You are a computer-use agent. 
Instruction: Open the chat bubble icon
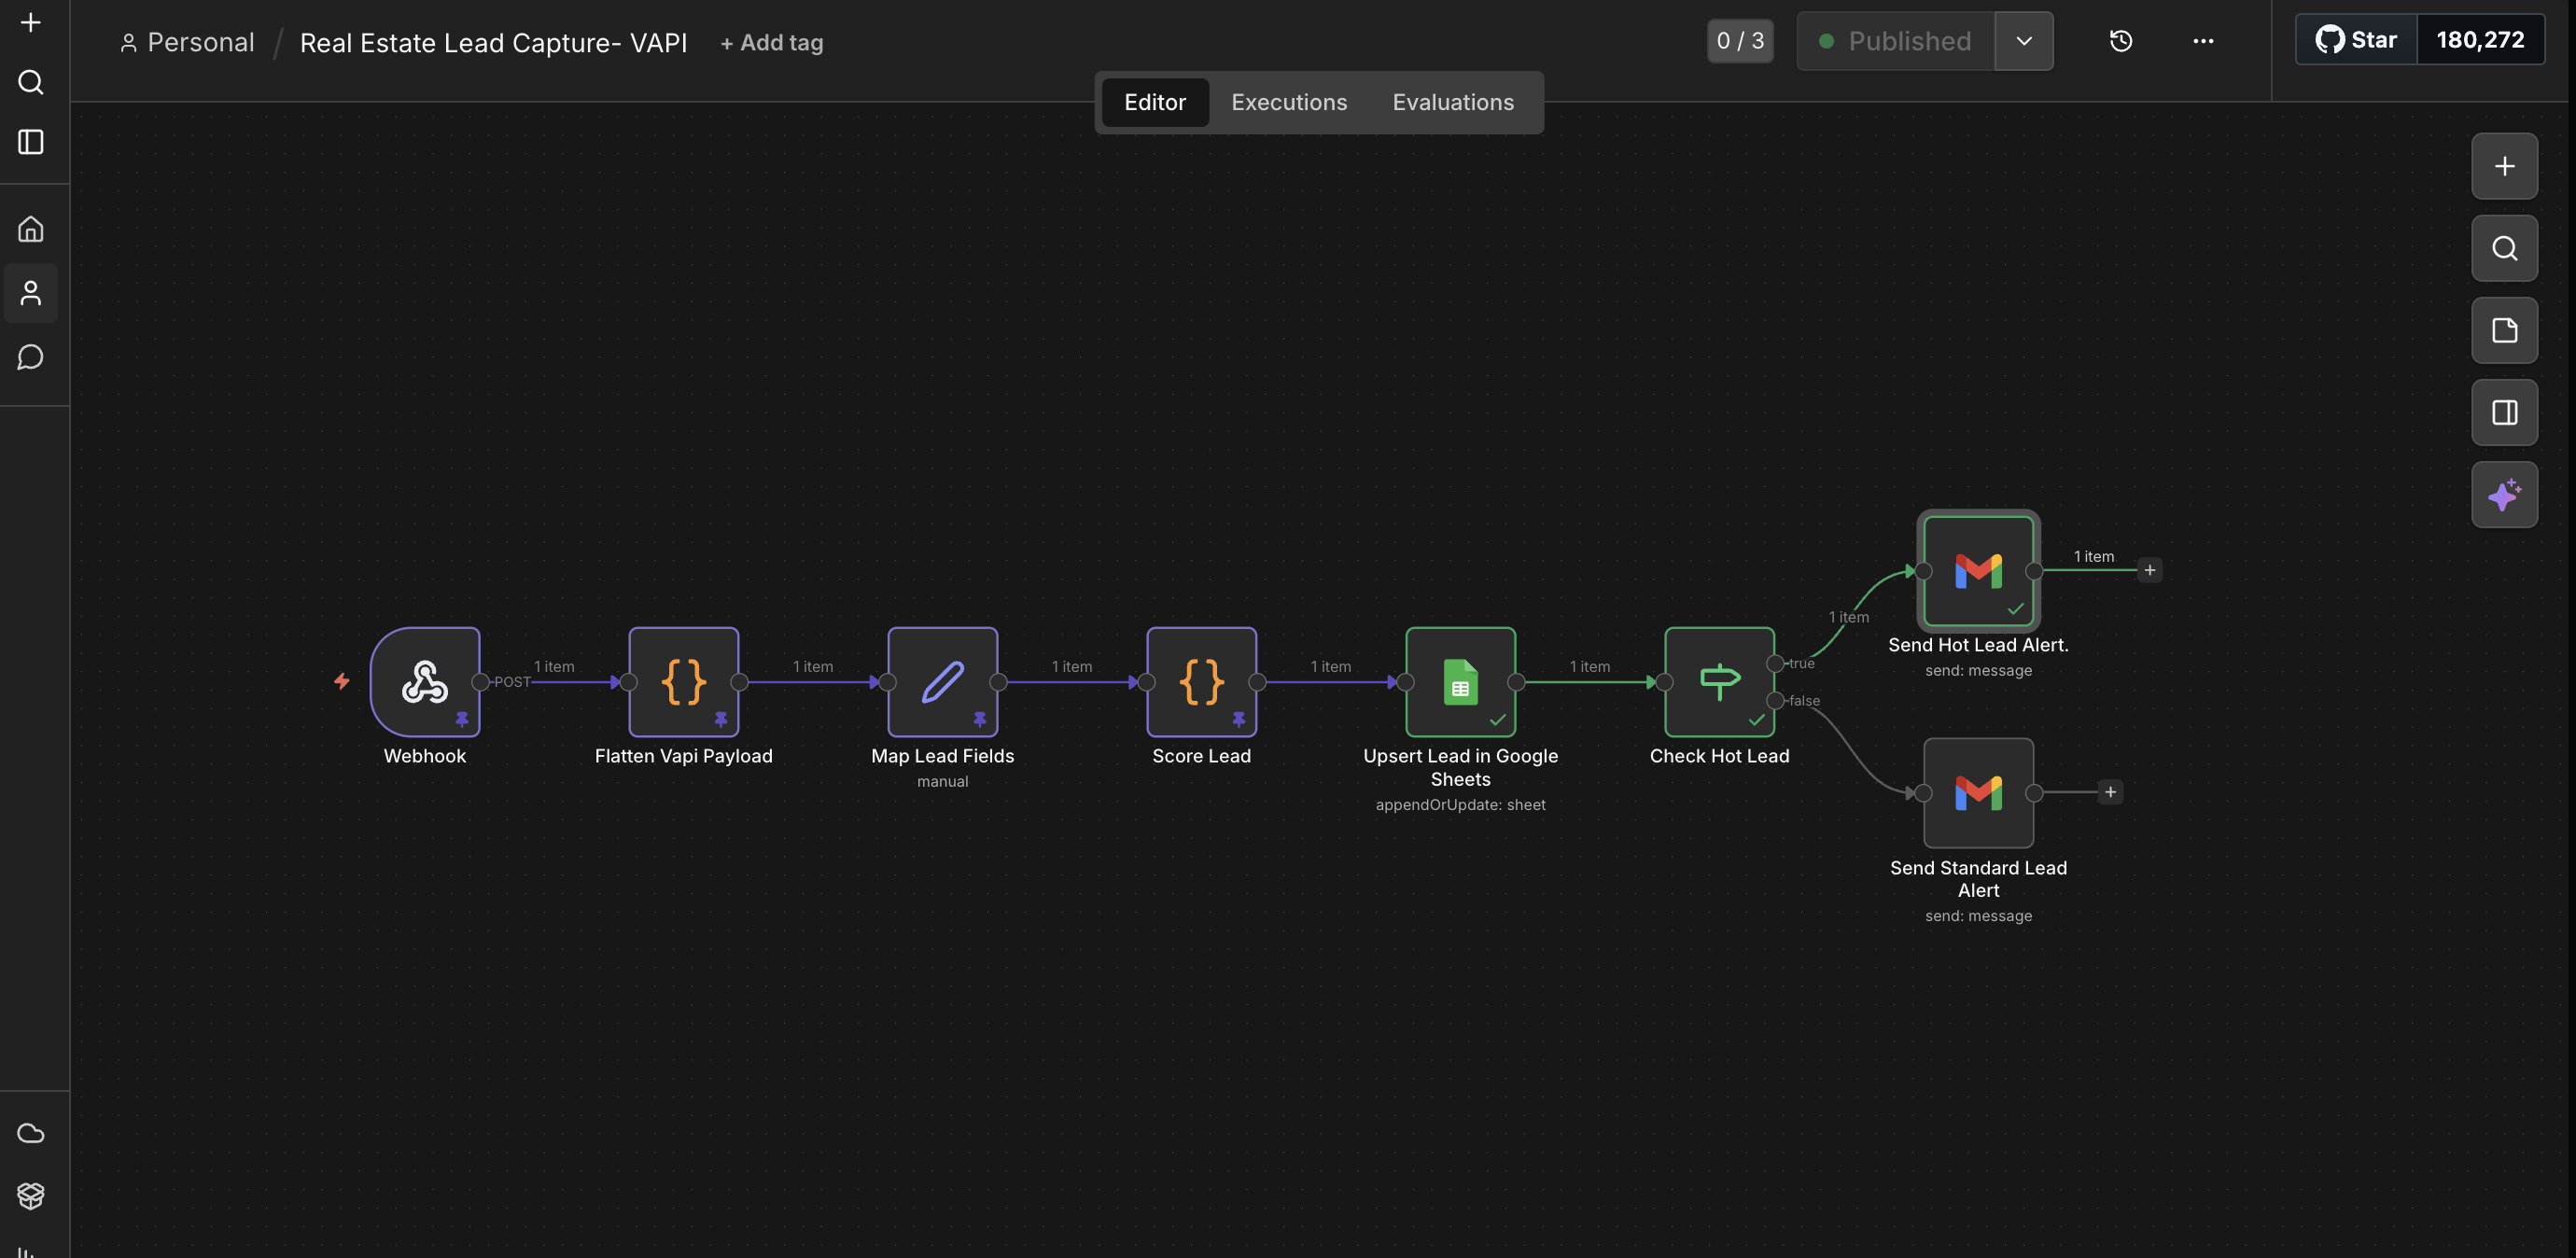pyautogui.click(x=31, y=357)
